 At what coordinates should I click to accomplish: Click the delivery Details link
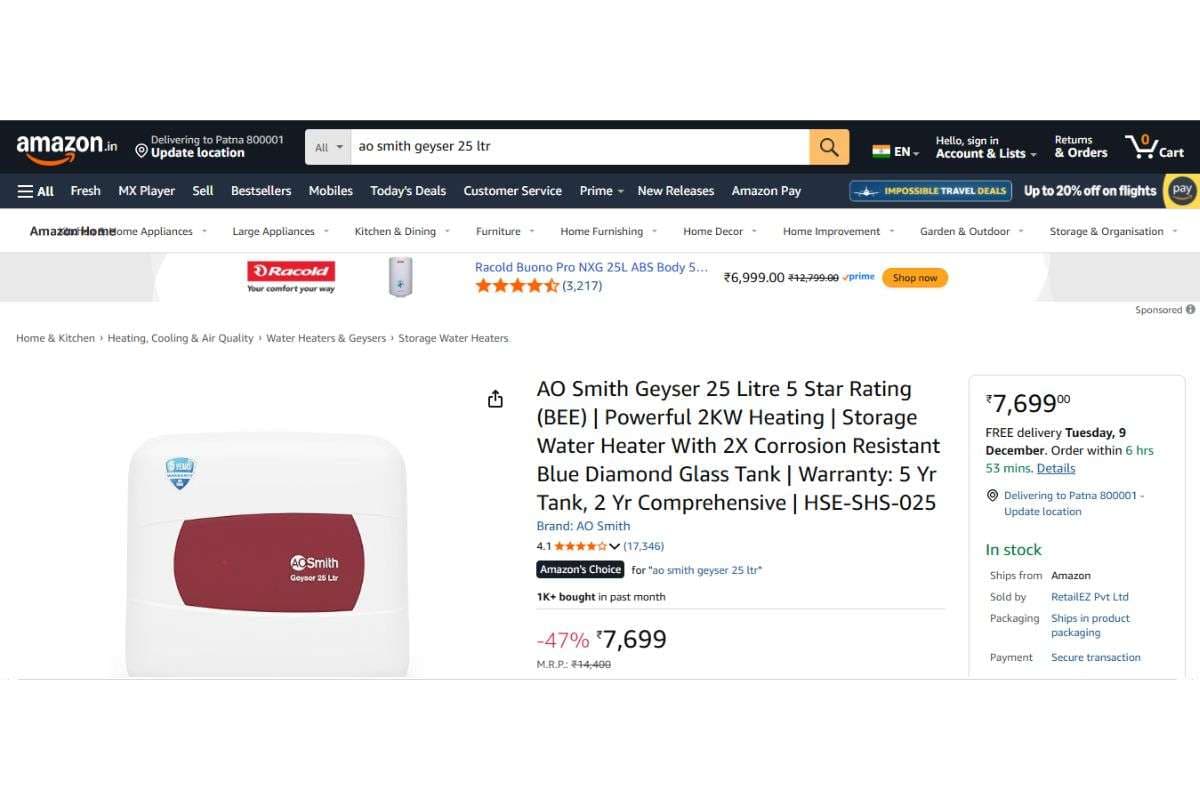pos(1056,468)
